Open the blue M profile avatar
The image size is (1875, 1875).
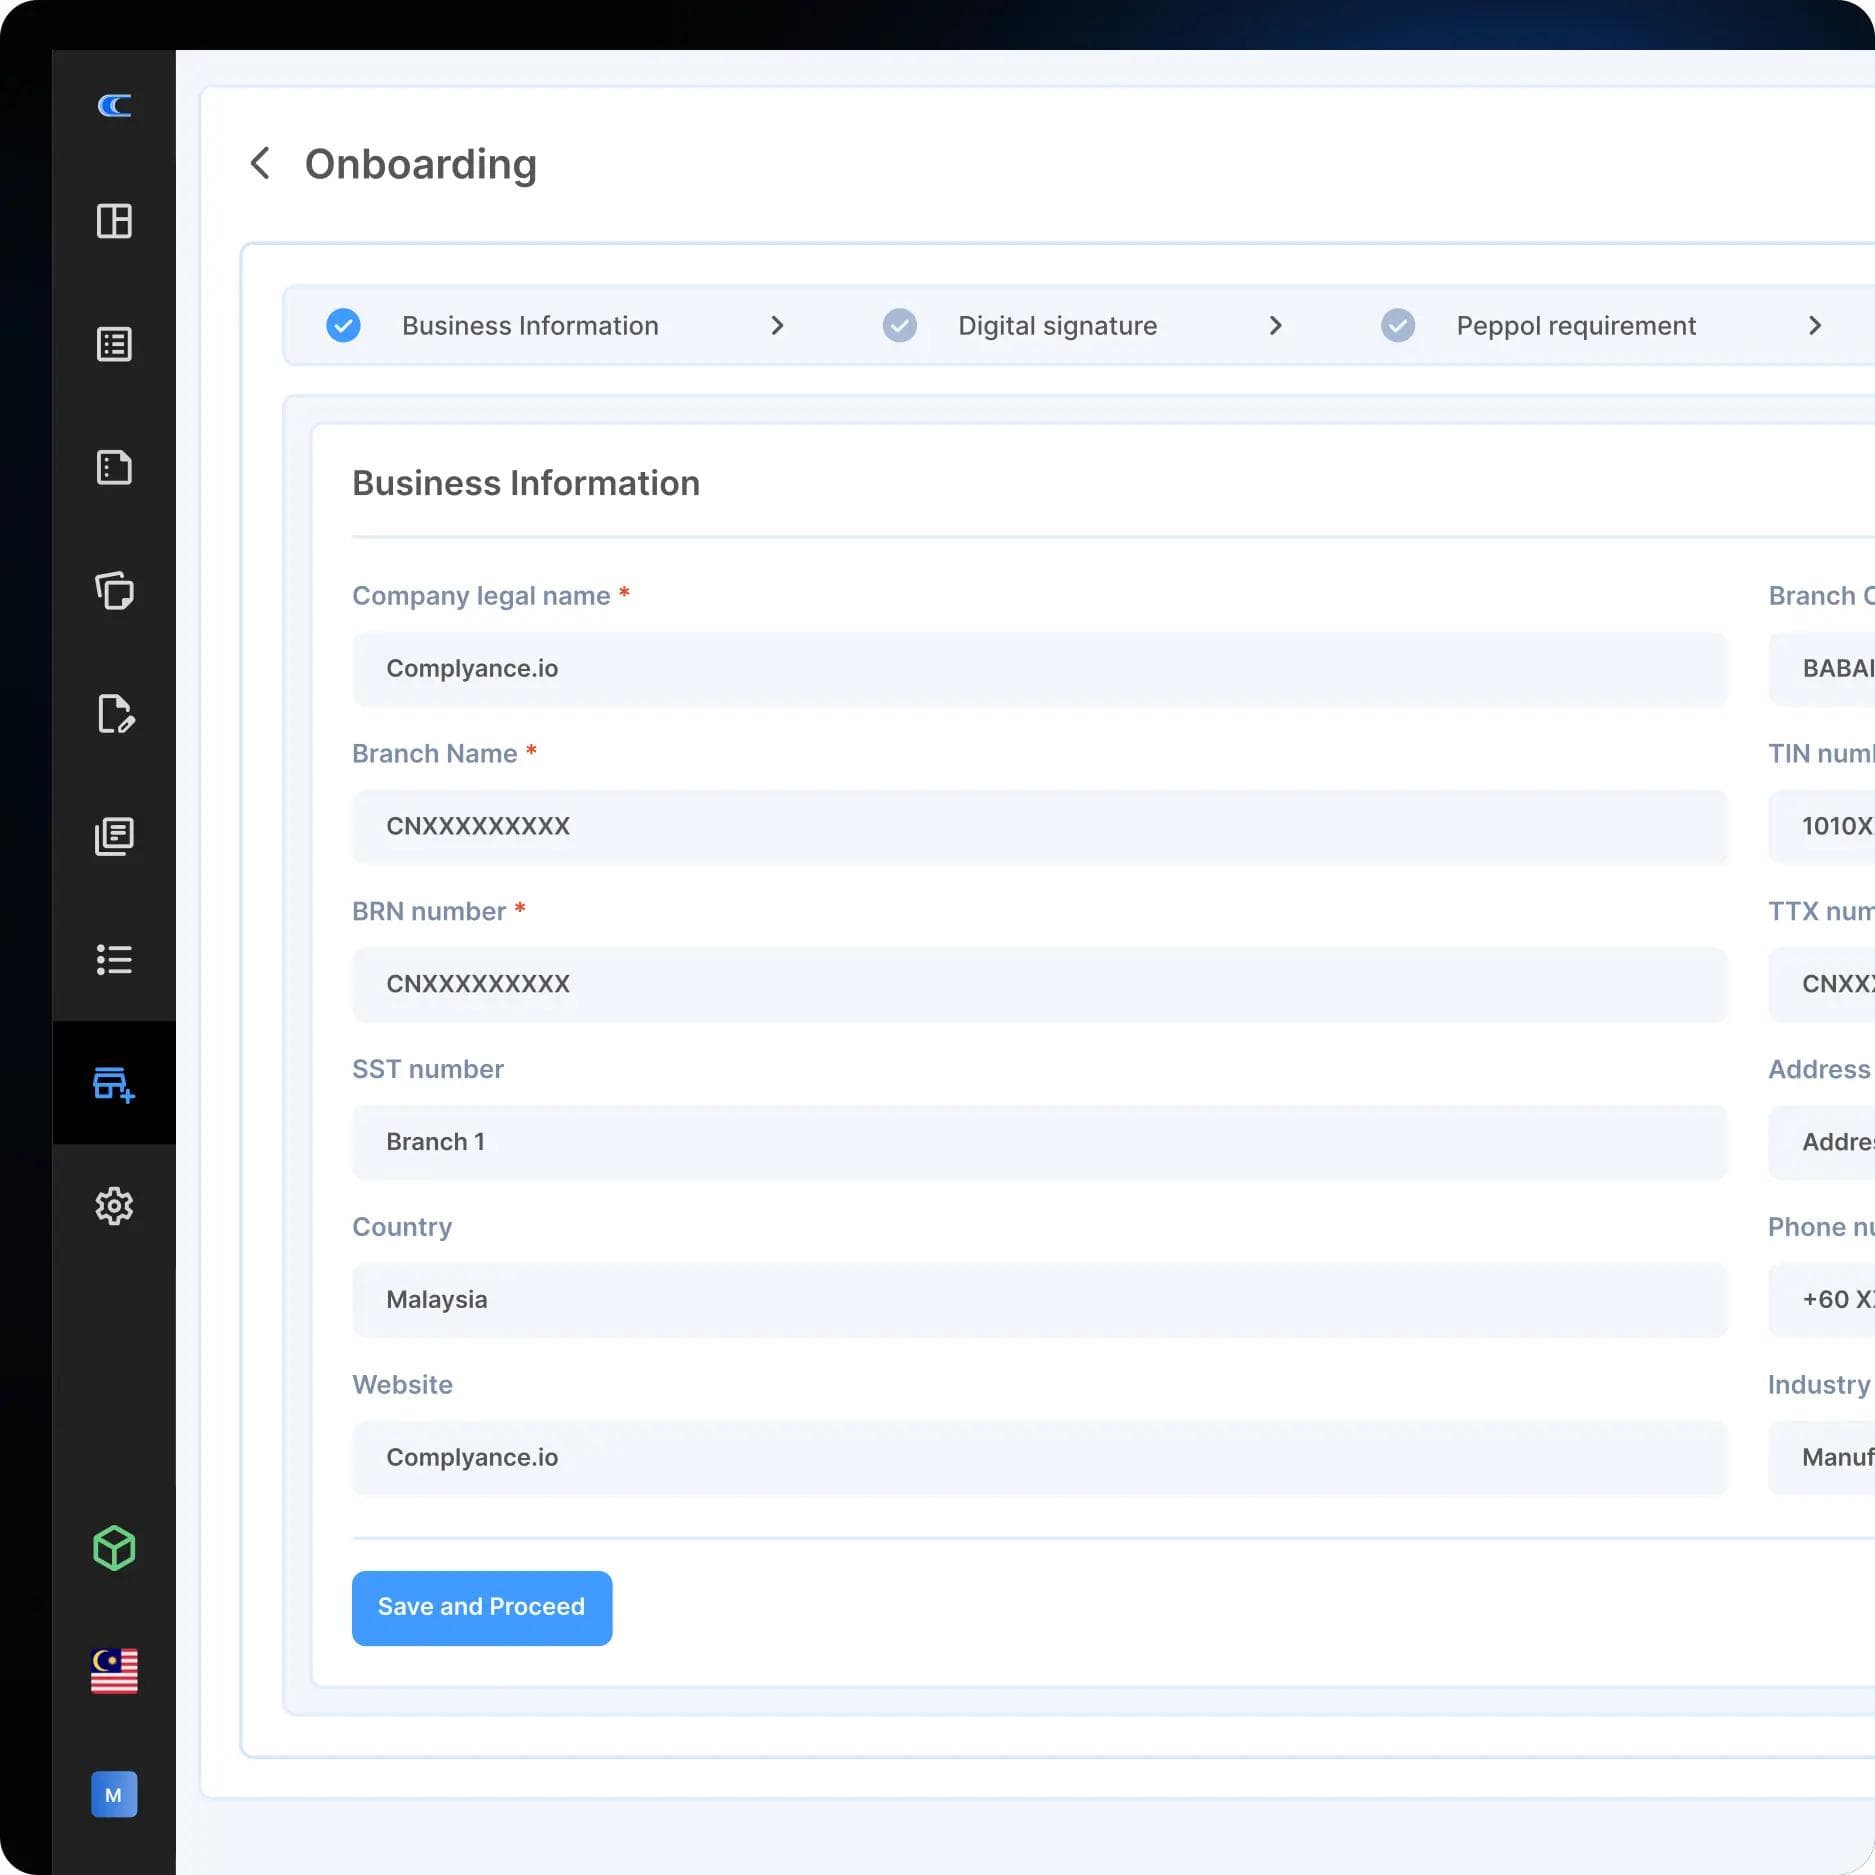(x=114, y=1795)
